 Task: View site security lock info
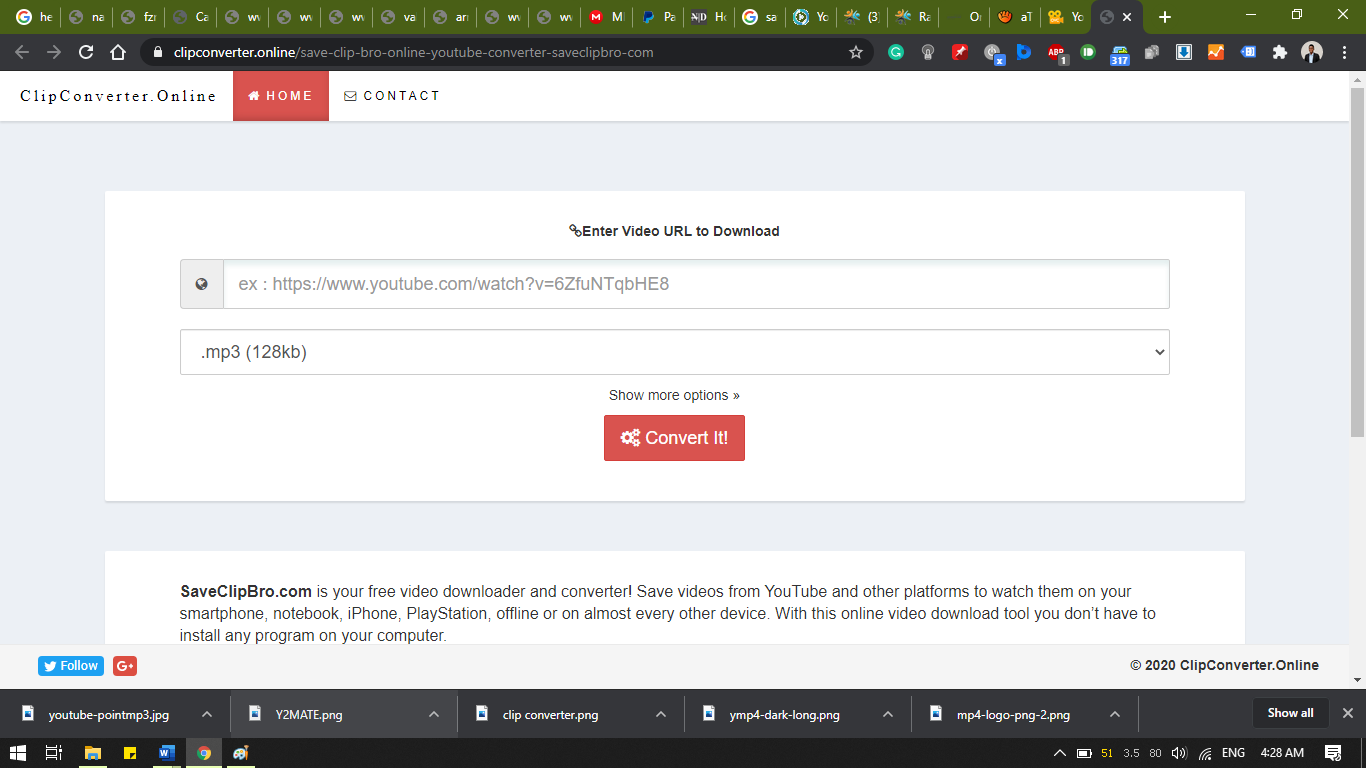tap(158, 52)
